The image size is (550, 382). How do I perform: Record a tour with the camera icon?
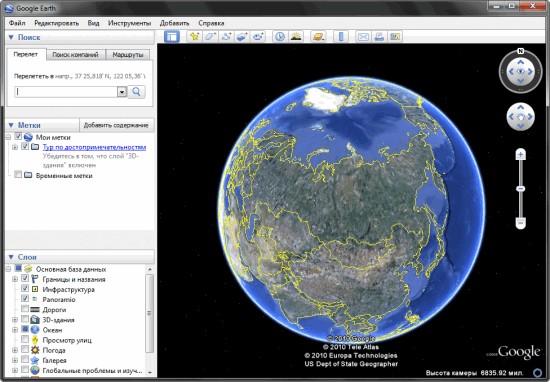(259, 36)
